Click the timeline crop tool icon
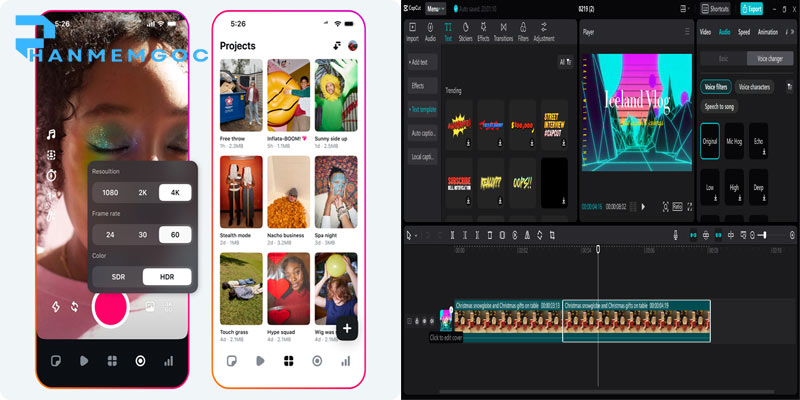This screenshot has height=400, width=800. (x=552, y=235)
